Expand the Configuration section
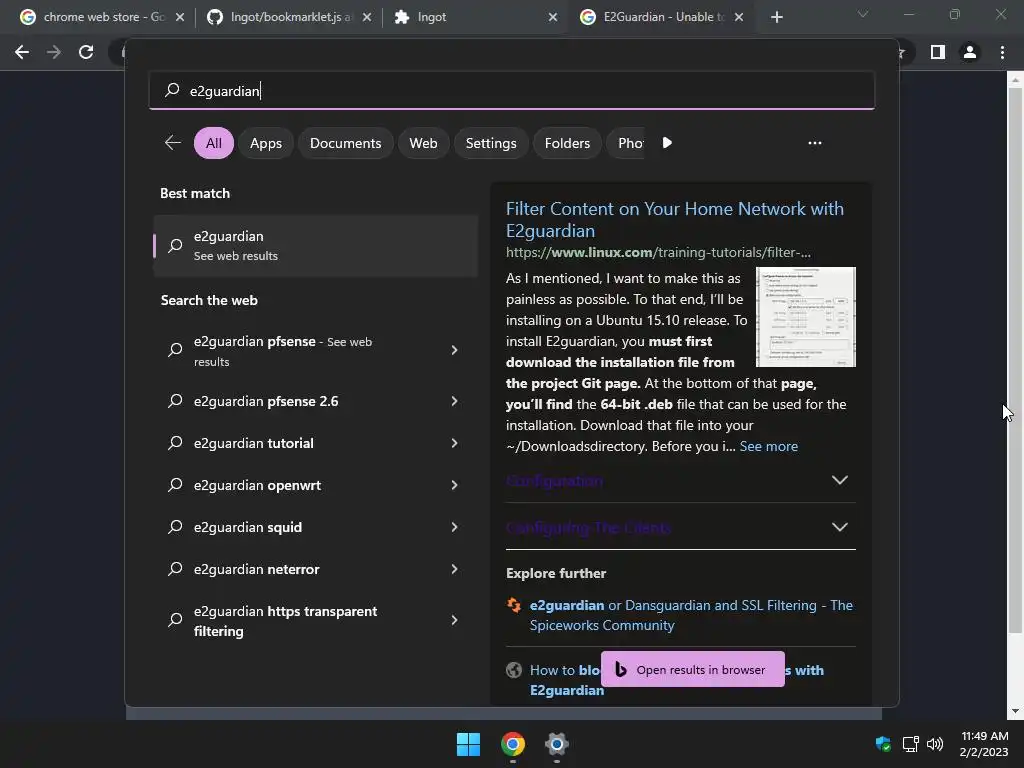Image resolution: width=1024 pixels, height=768 pixels. [x=680, y=480]
